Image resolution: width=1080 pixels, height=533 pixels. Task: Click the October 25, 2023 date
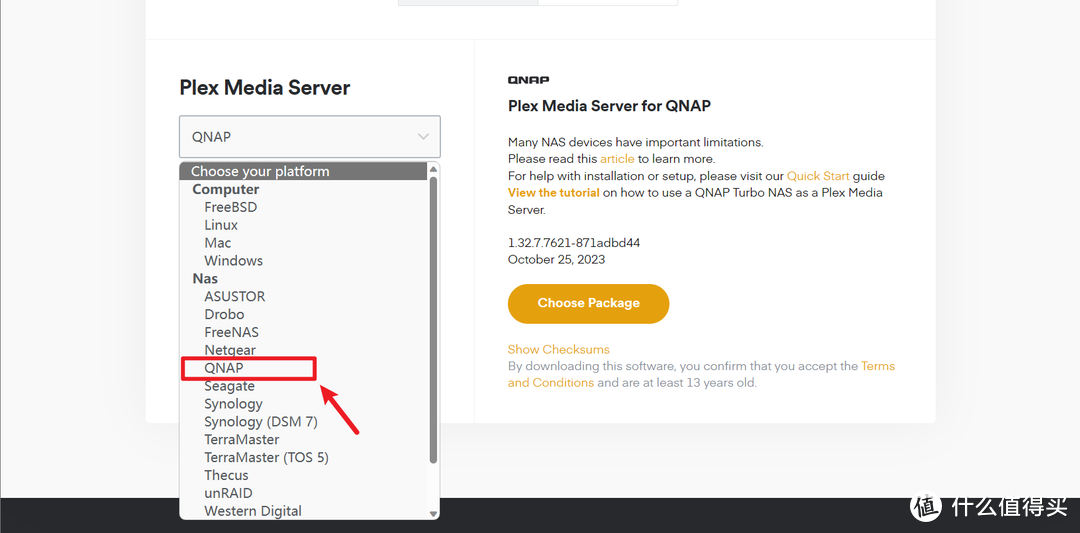tap(557, 260)
